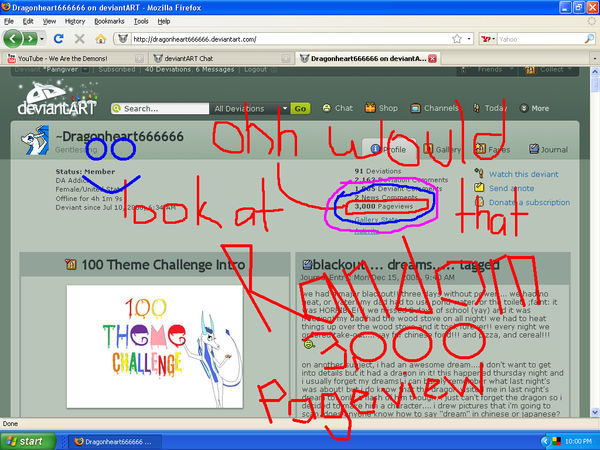Open the URL bar dropdown arrow
The width and height of the screenshot is (600, 450).
tap(469, 39)
